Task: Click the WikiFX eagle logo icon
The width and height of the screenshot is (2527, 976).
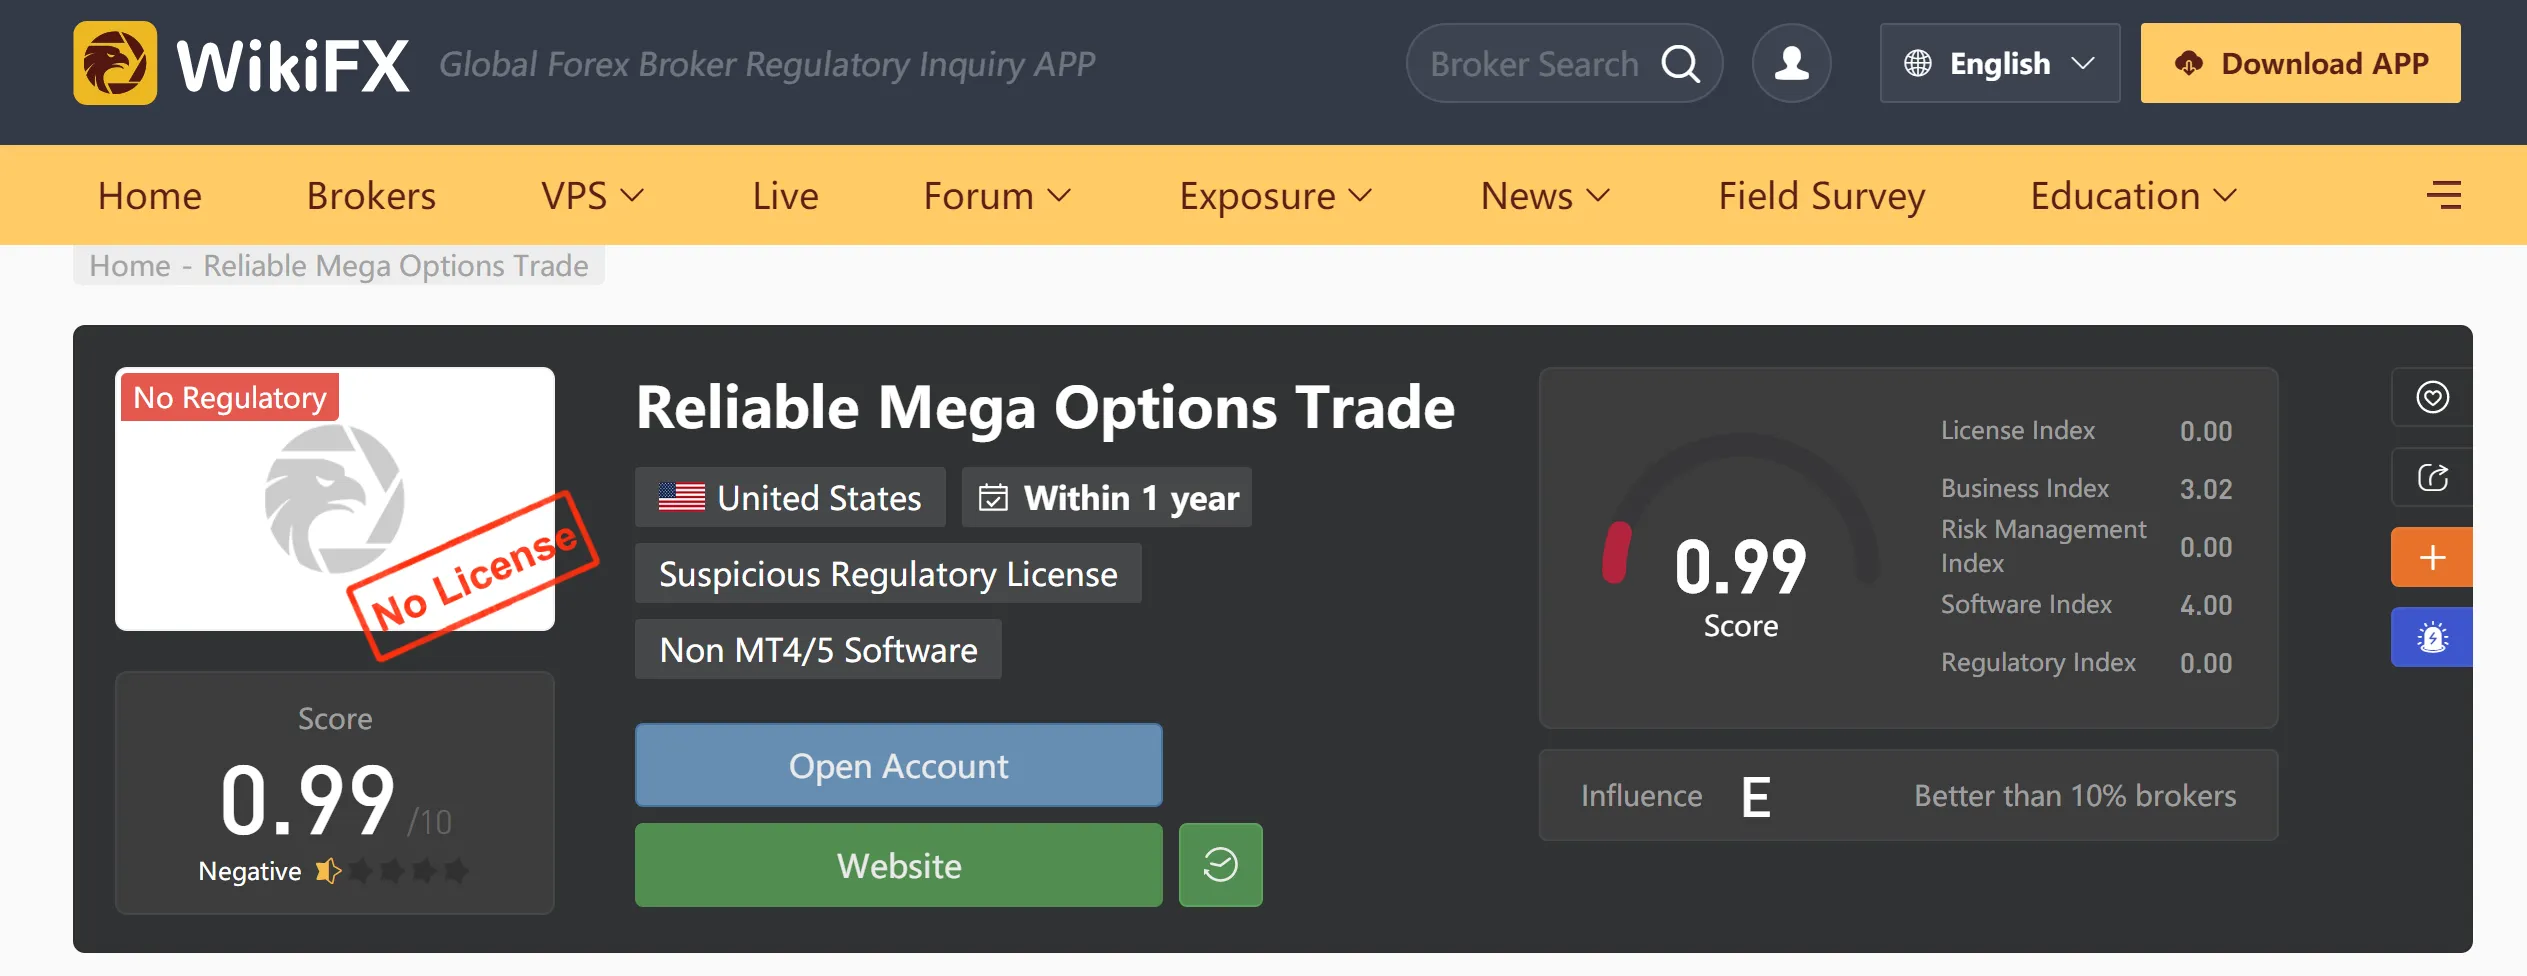Action: (115, 63)
